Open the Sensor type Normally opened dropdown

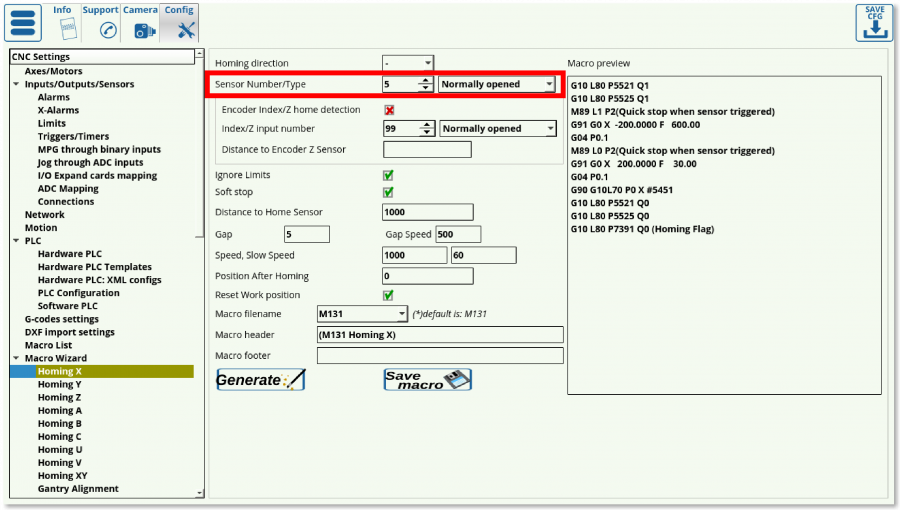point(497,85)
